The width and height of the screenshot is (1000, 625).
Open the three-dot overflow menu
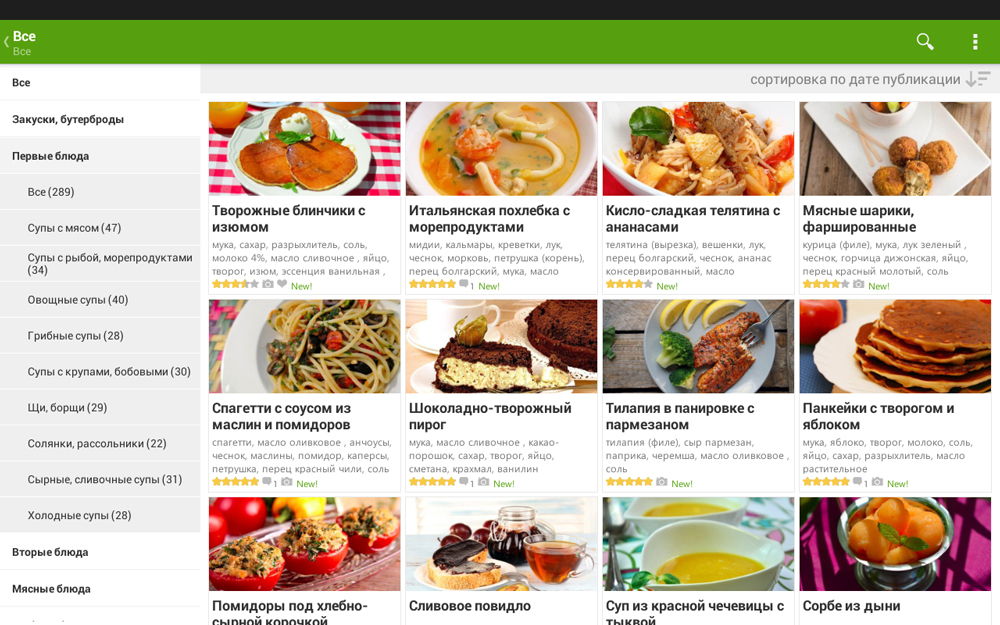pyautogui.click(x=974, y=41)
